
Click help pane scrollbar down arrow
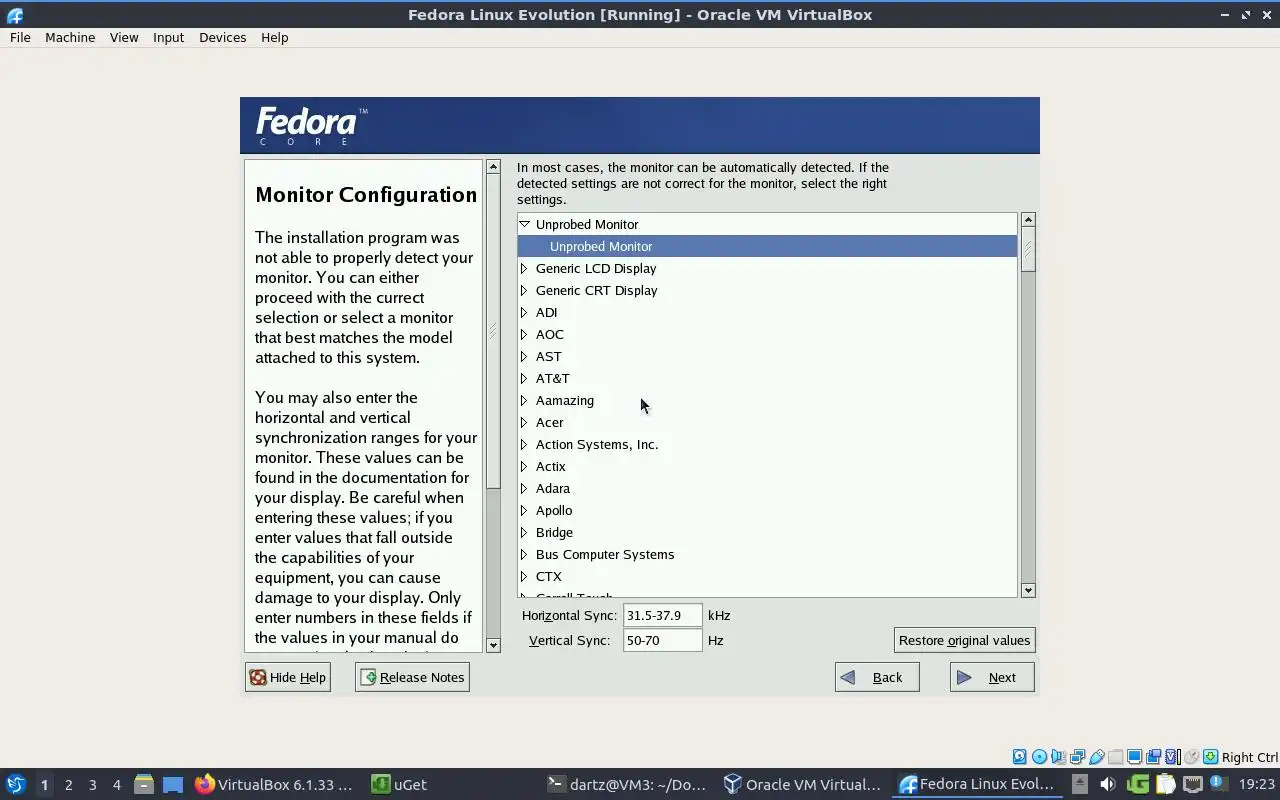pos(493,645)
